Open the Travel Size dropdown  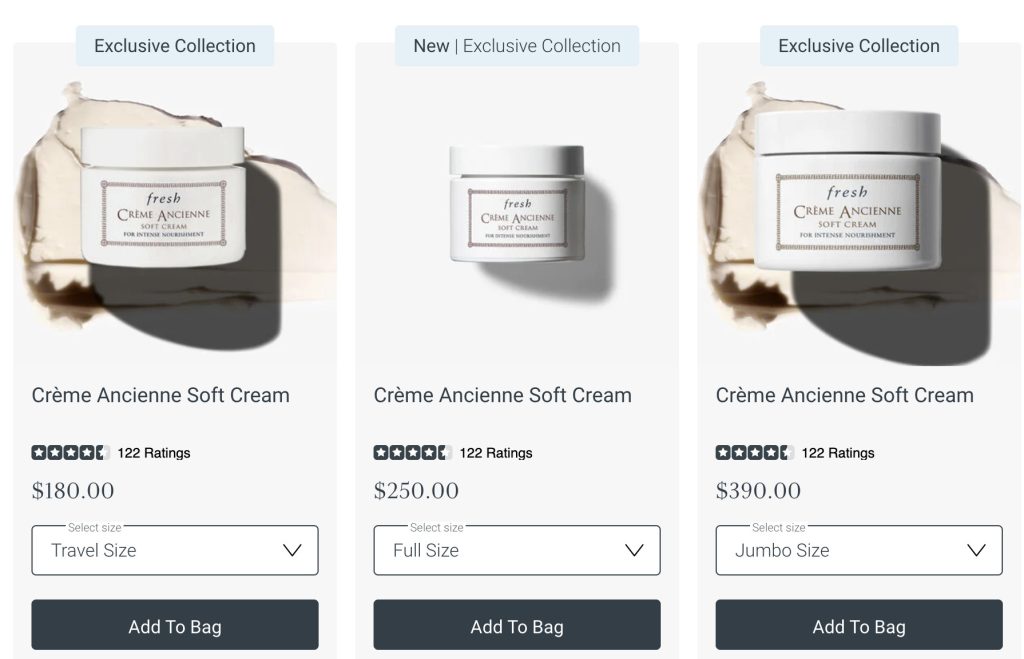coord(175,550)
